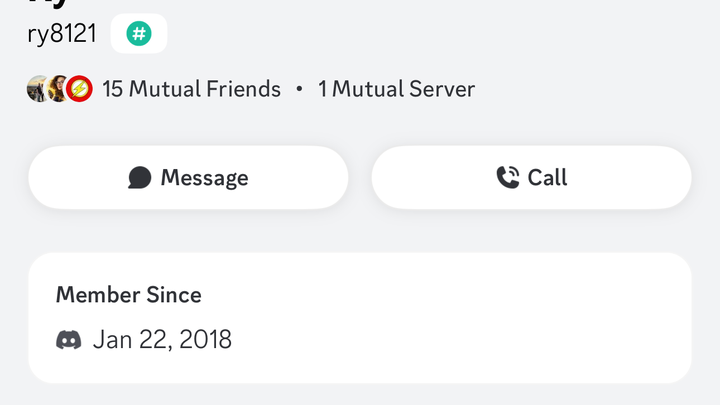Screen dimensions: 720x405
Task: Click the dot separator after Mutual Friends
Action: [299, 89]
